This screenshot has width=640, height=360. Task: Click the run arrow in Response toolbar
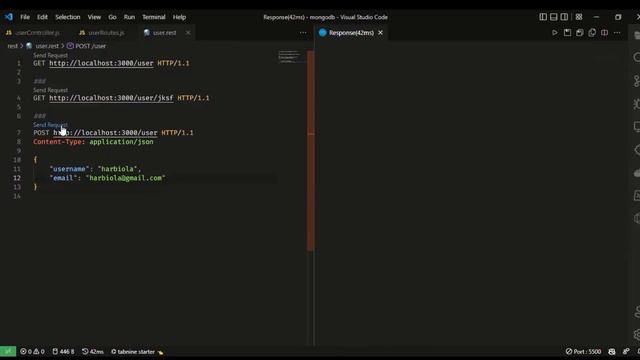pos(555,33)
